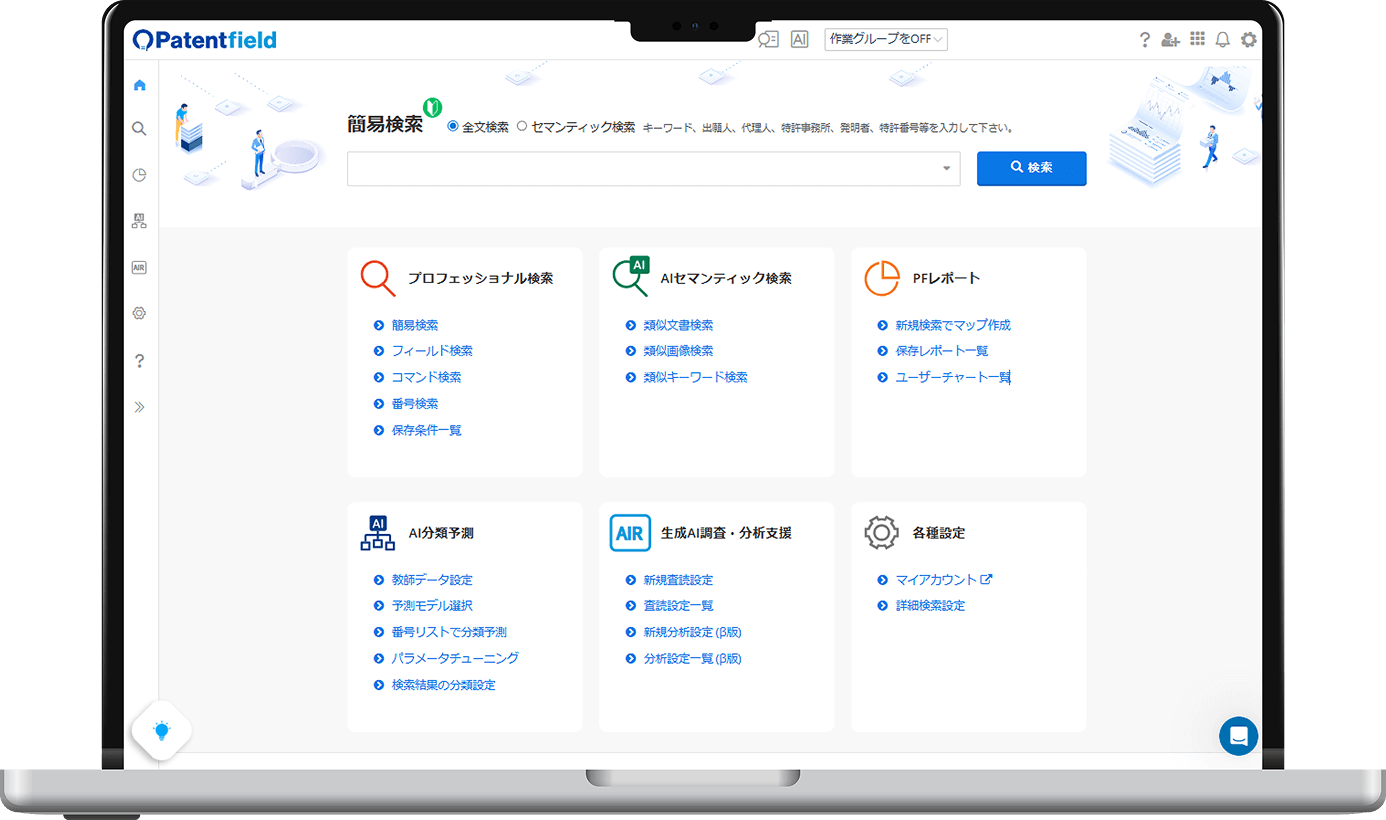Screen dimensions: 1386x820
Task: Open search from the sidebar magnifier icon
Action: 139,129
